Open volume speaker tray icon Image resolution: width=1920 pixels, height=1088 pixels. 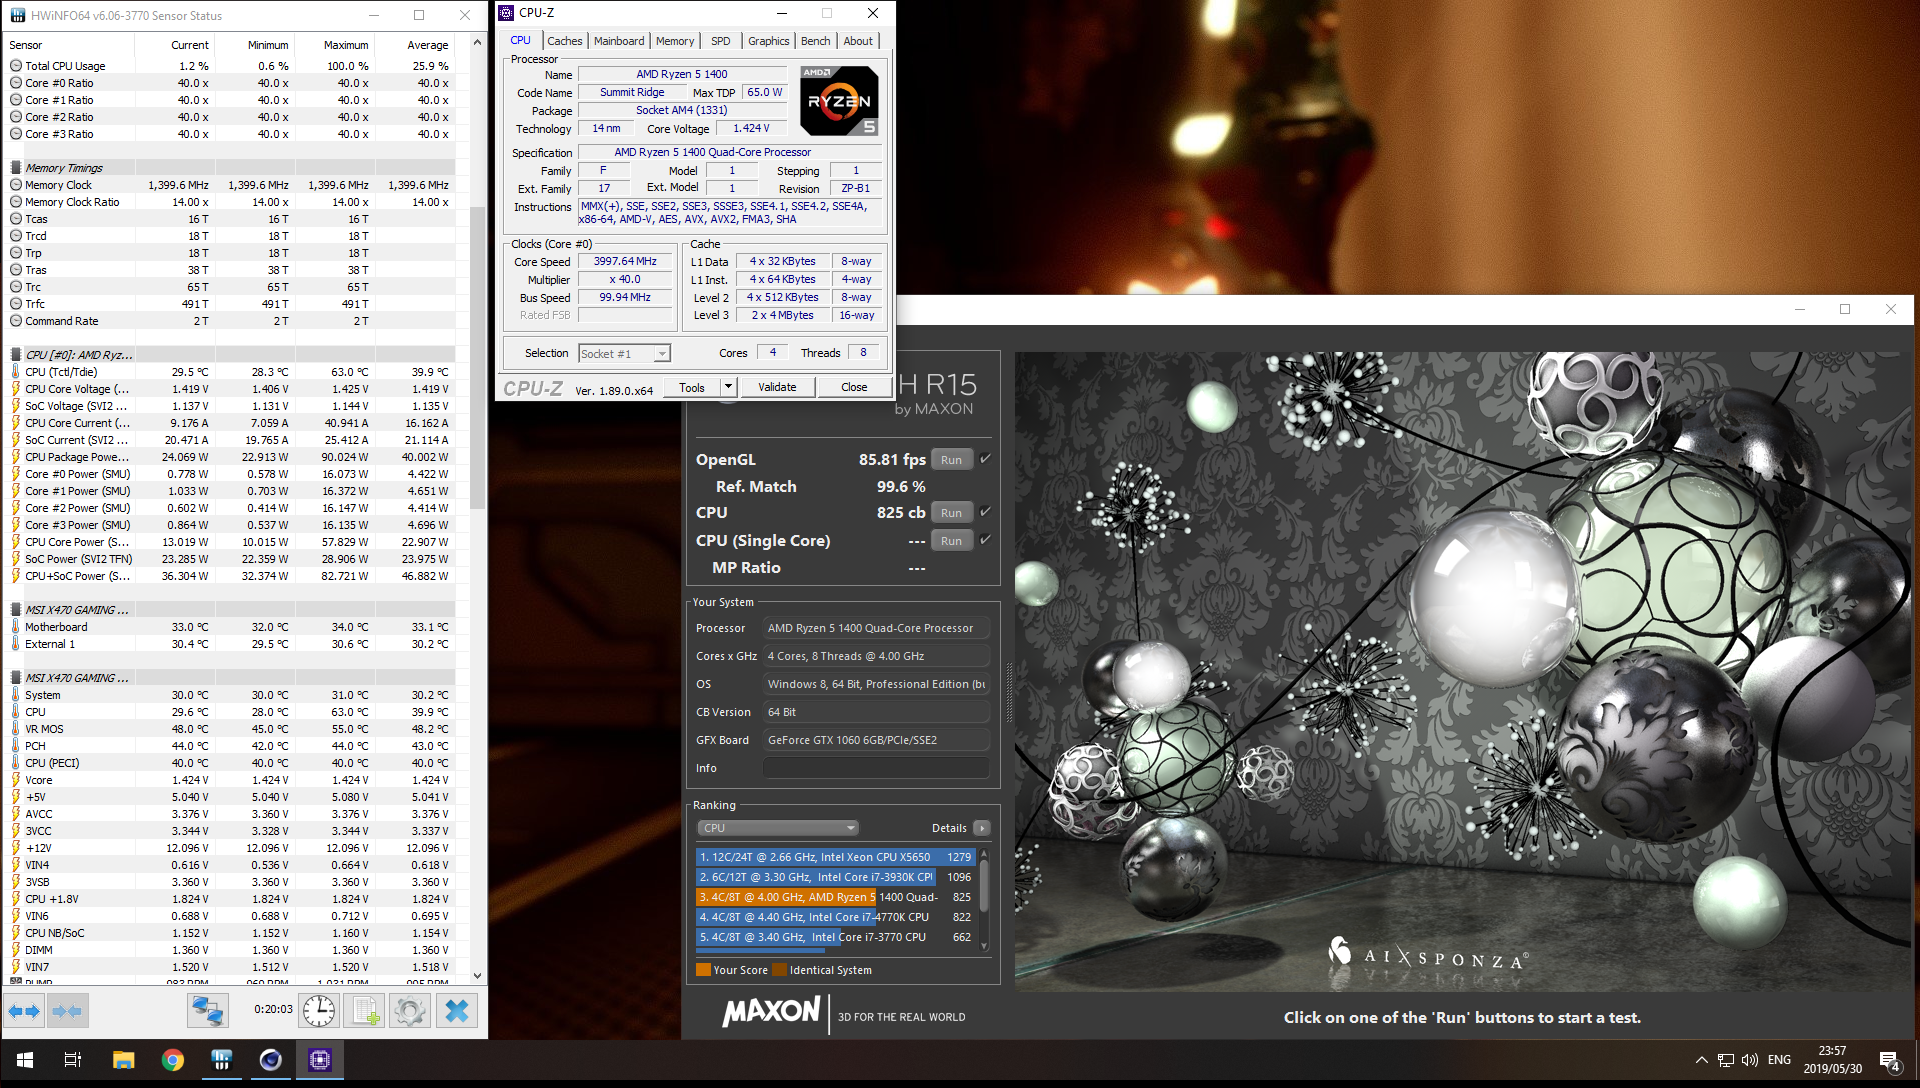(x=1750, y=1060)
